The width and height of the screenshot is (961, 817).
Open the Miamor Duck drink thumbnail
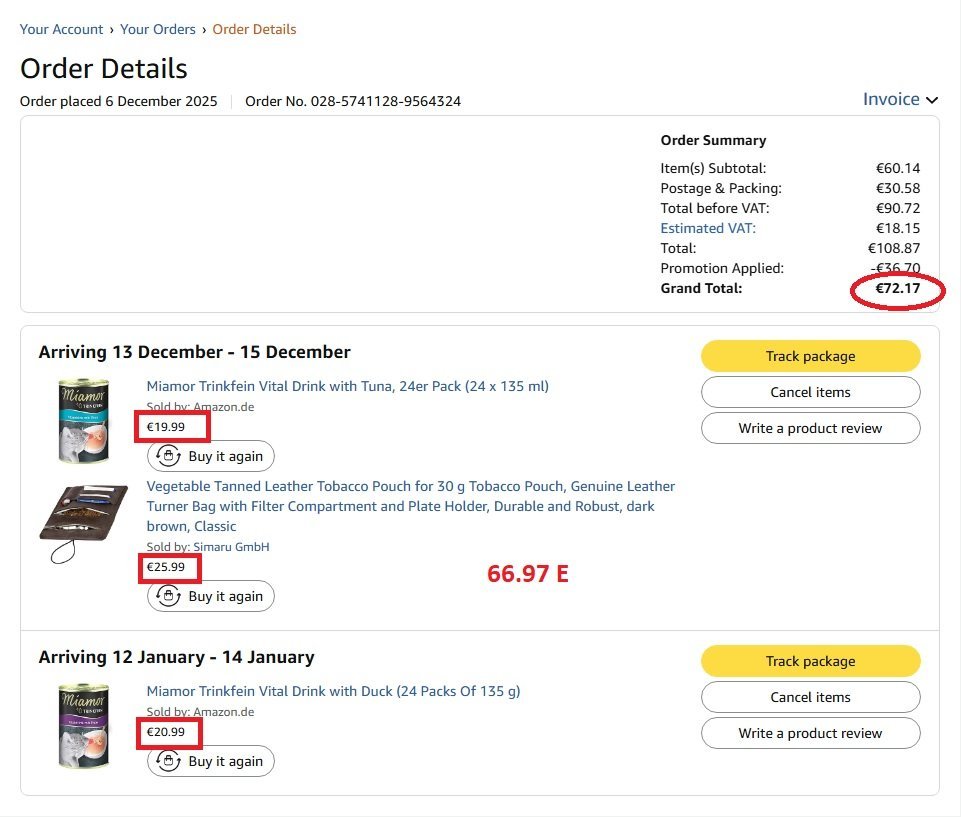[83, 725]
